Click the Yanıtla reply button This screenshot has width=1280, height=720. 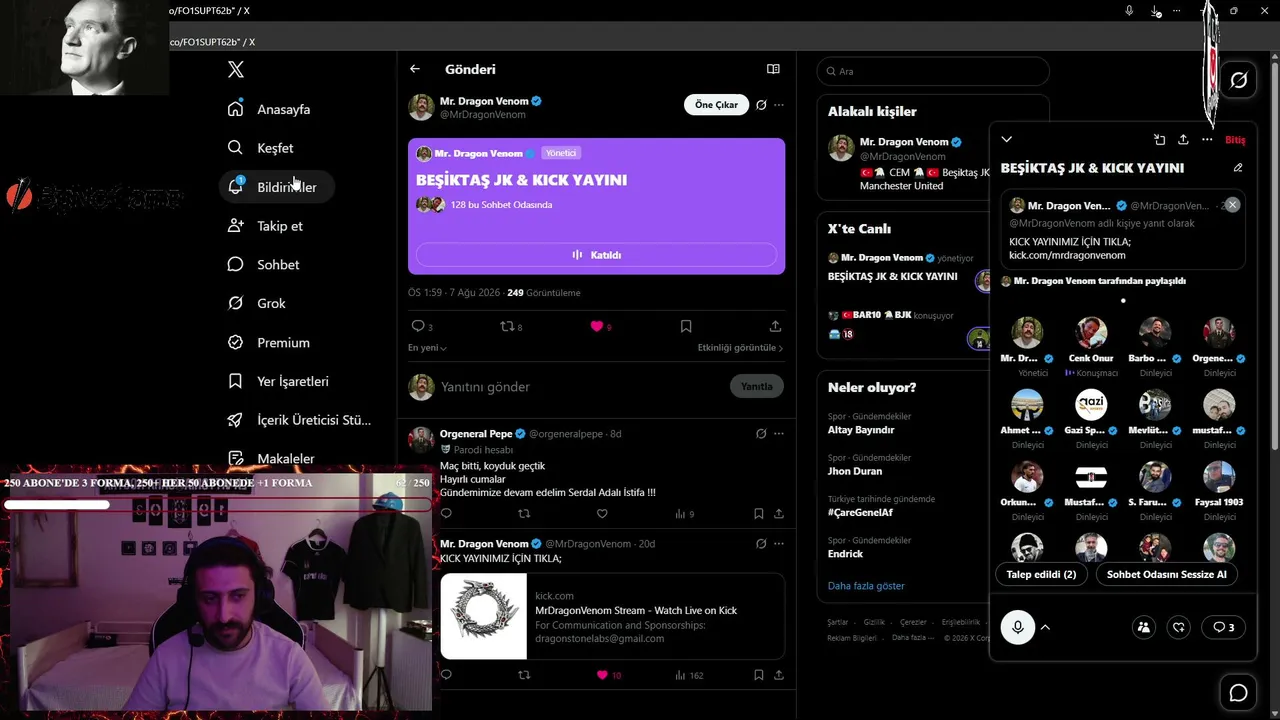pyautogui.click(x=757, y=386)
